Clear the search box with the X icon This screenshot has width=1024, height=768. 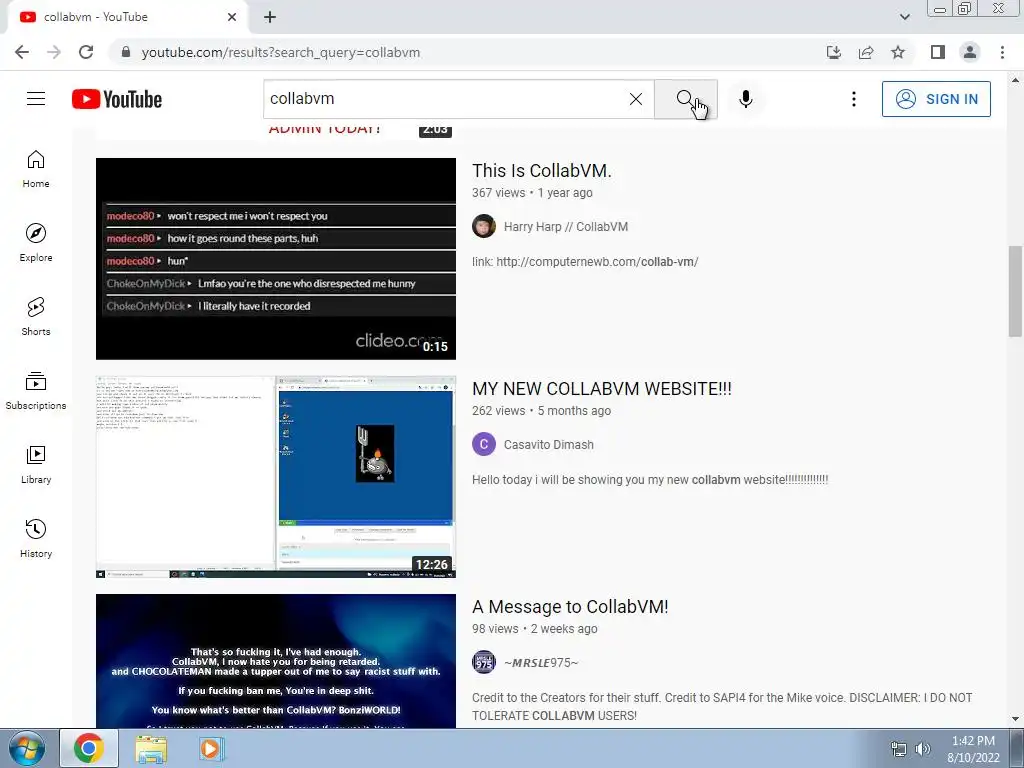click(x=635, y=99)
